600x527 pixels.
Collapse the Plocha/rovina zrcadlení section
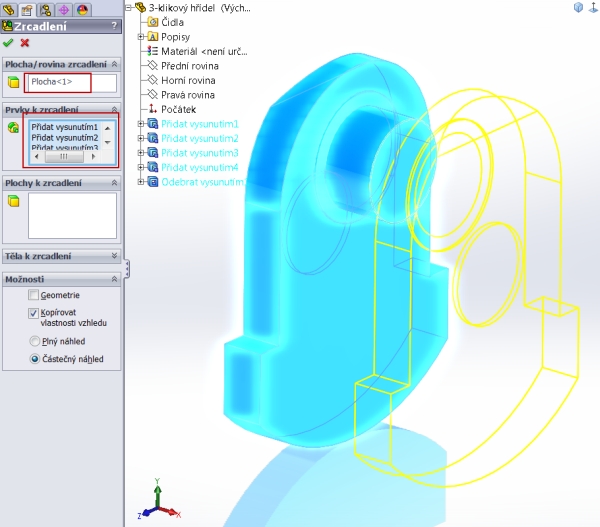pyautogui.click(x=114, y=64)
